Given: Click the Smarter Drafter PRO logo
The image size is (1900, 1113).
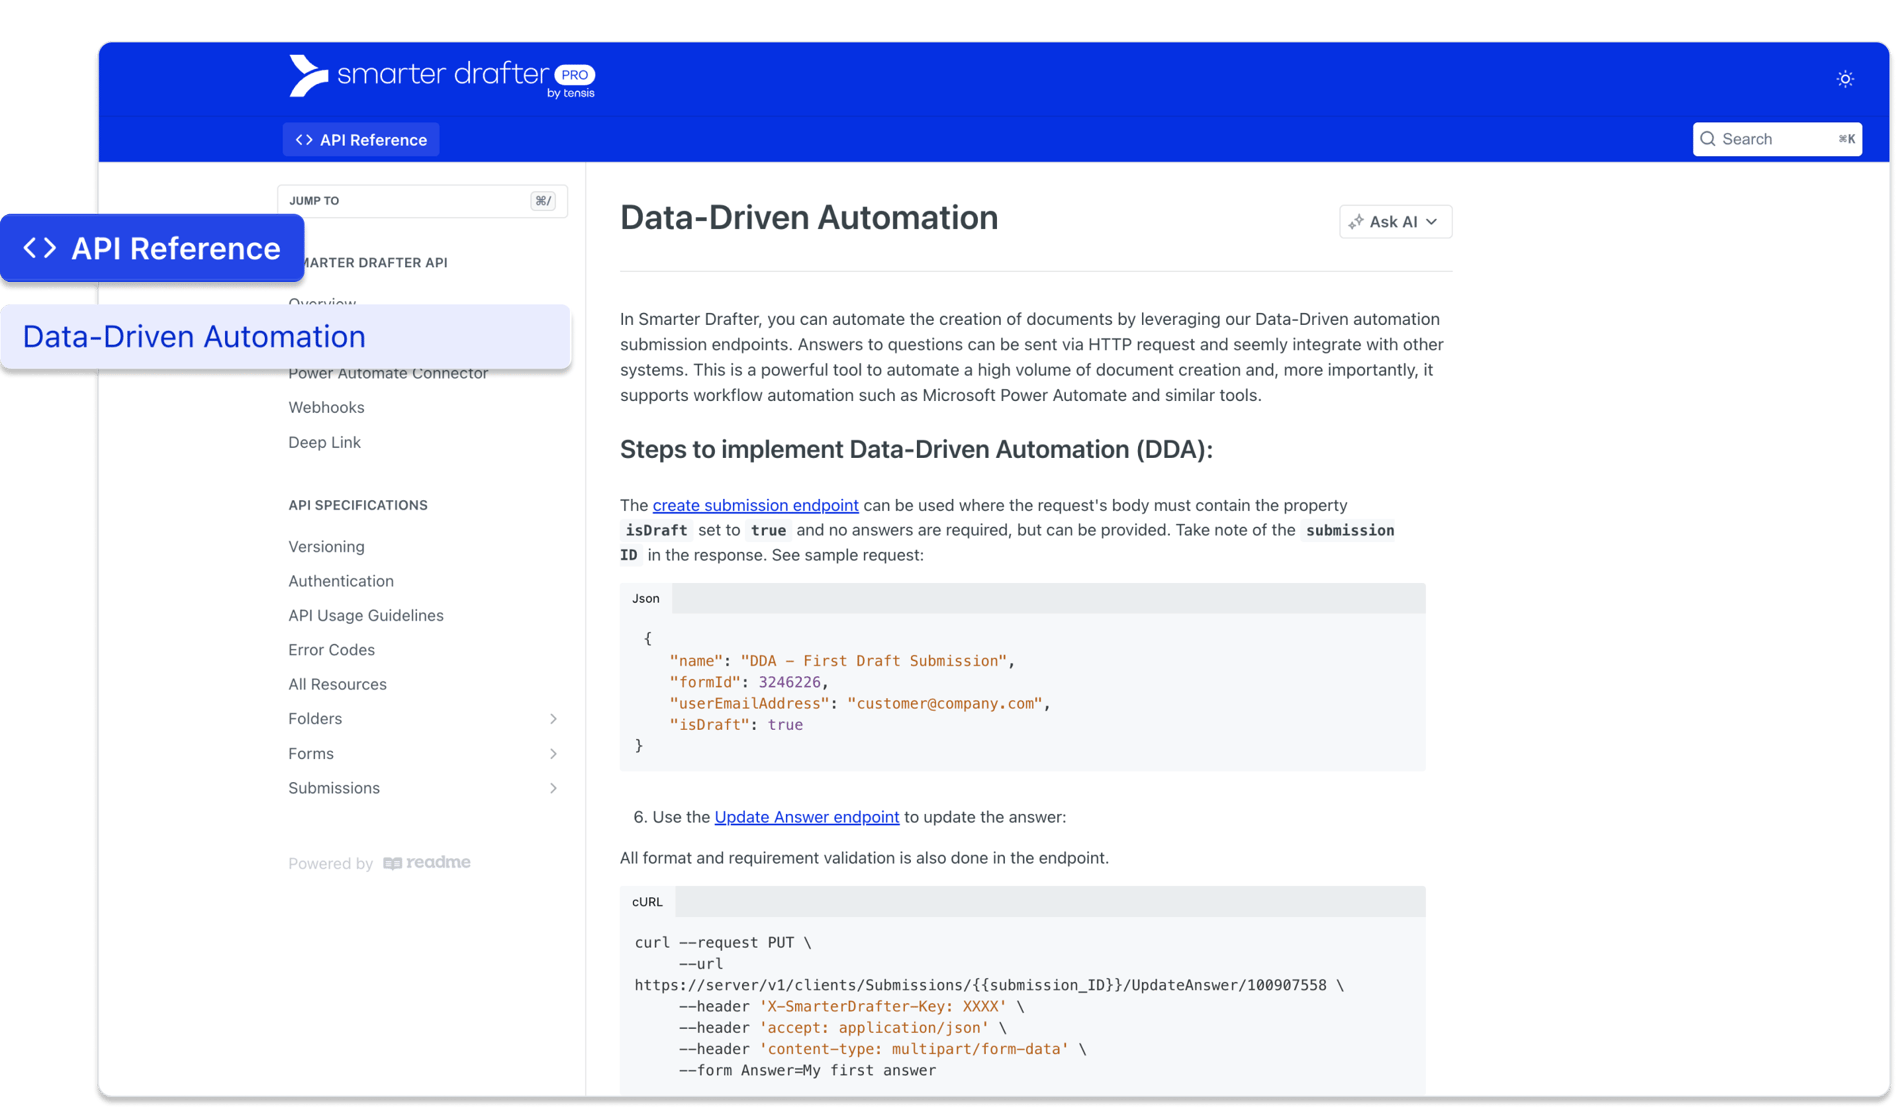Looking at the screenshot, I should 442,77.
